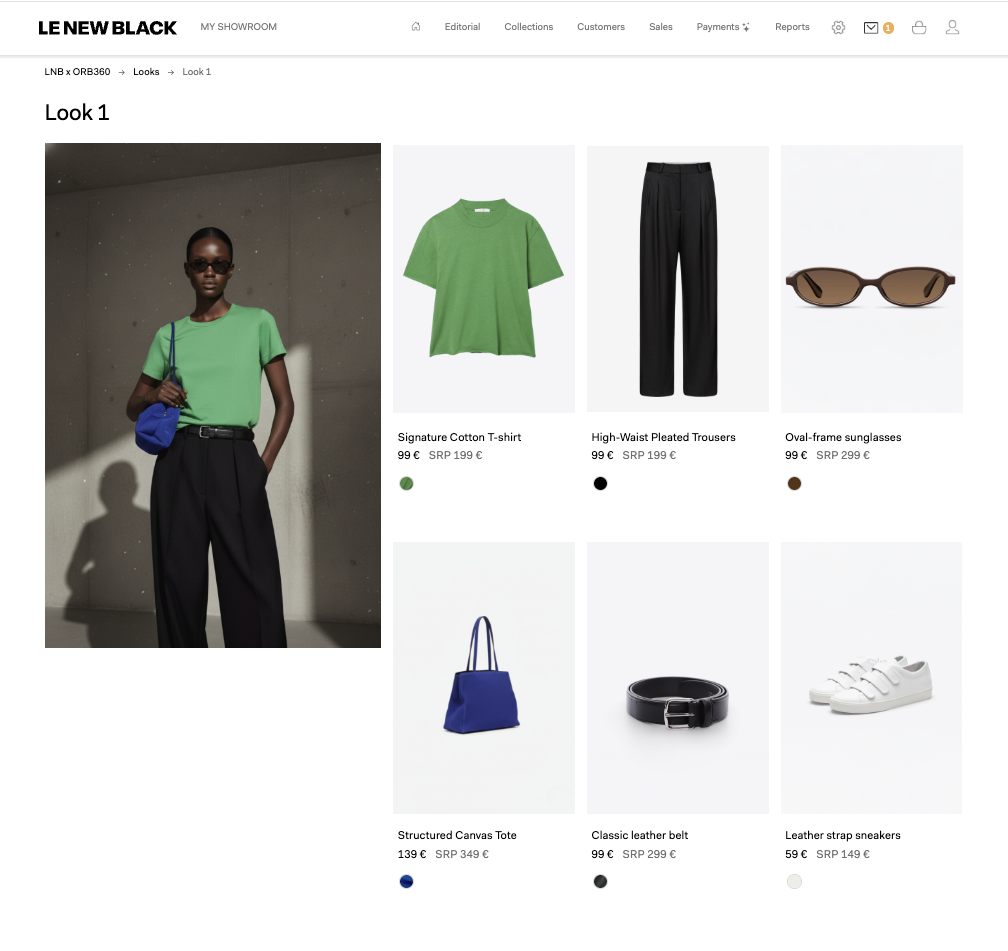Open the Leather strap sneakers thumbnail
Screen dimensions: 1008x951
pyautogui.click(x=871, y=678)
